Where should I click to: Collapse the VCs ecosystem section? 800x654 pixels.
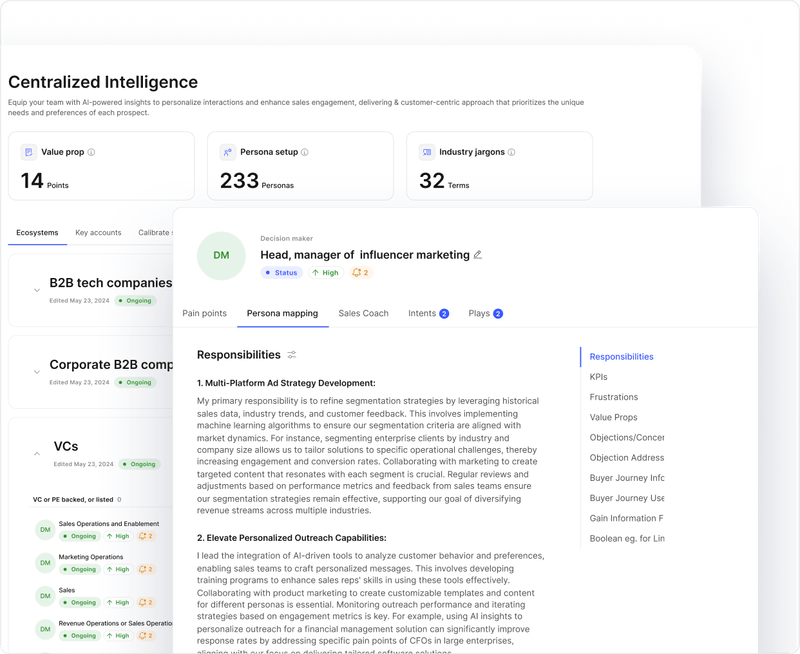coord(37,454)
